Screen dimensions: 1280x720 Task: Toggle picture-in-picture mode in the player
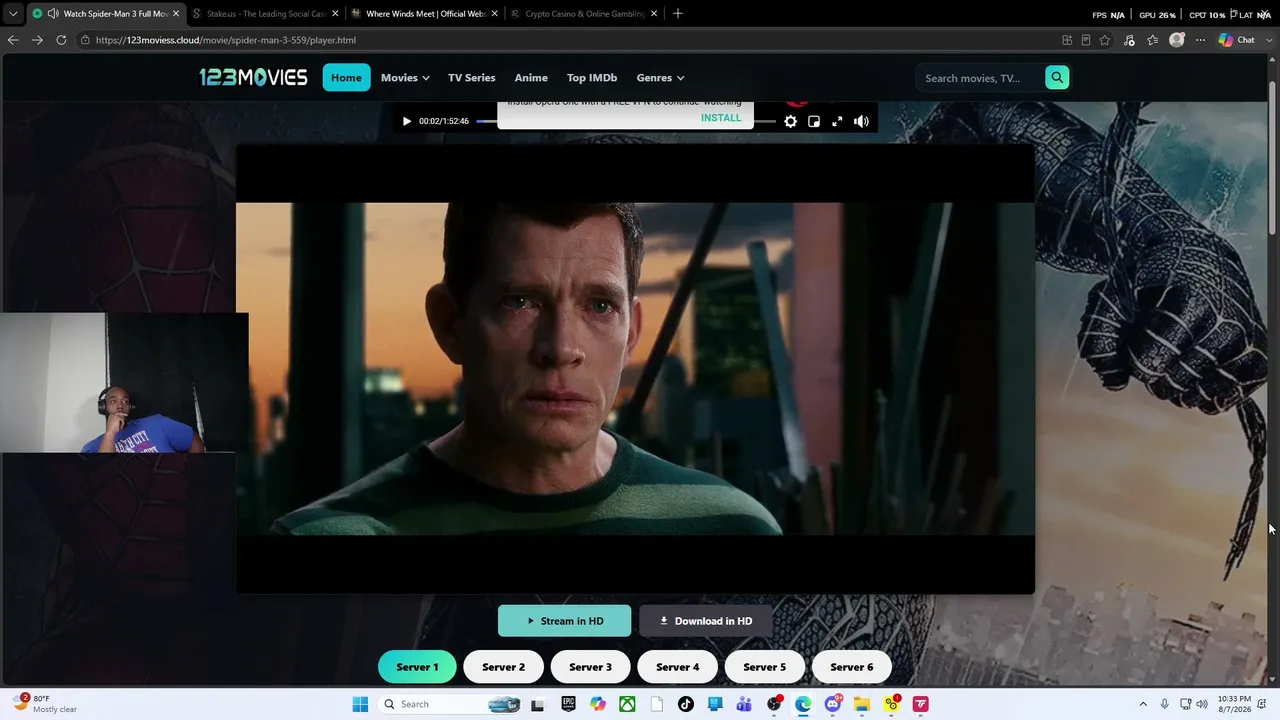814,121
